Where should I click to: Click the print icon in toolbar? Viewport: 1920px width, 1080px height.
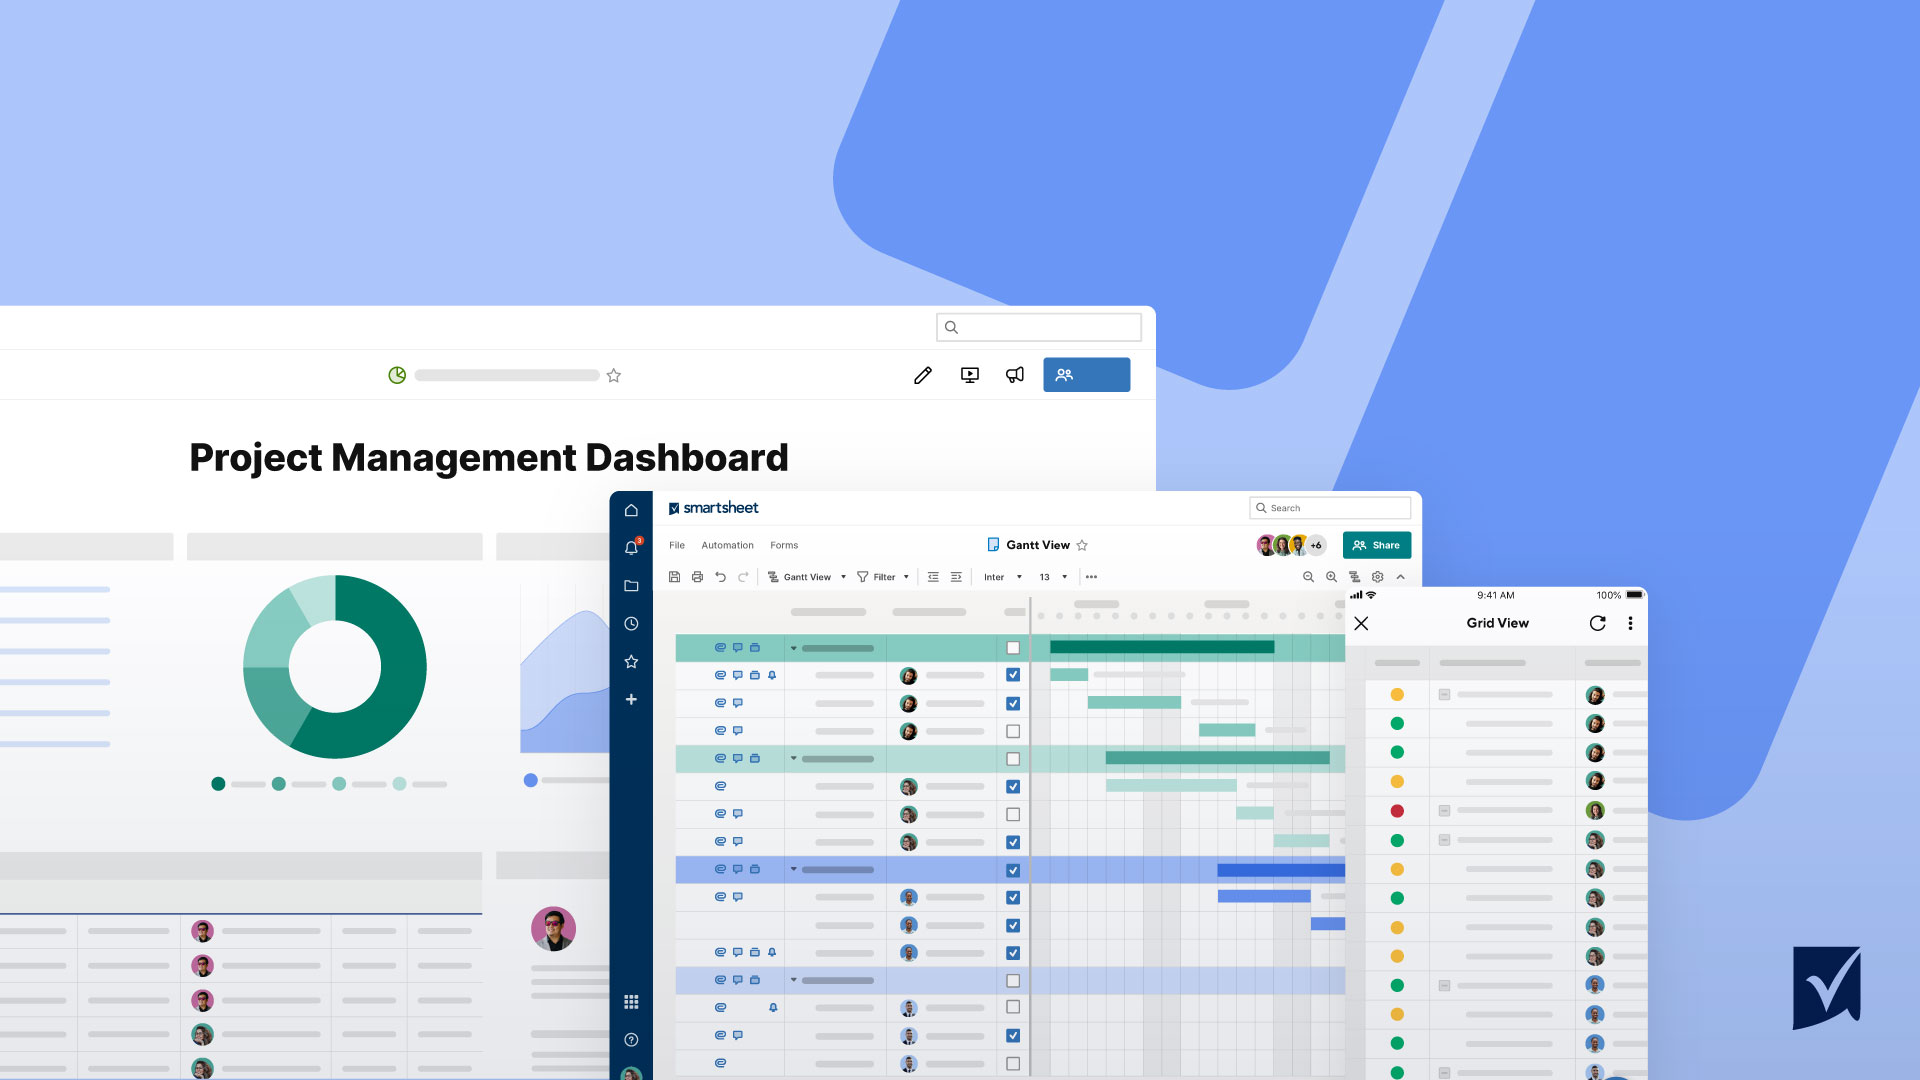[x=697, y=577]
